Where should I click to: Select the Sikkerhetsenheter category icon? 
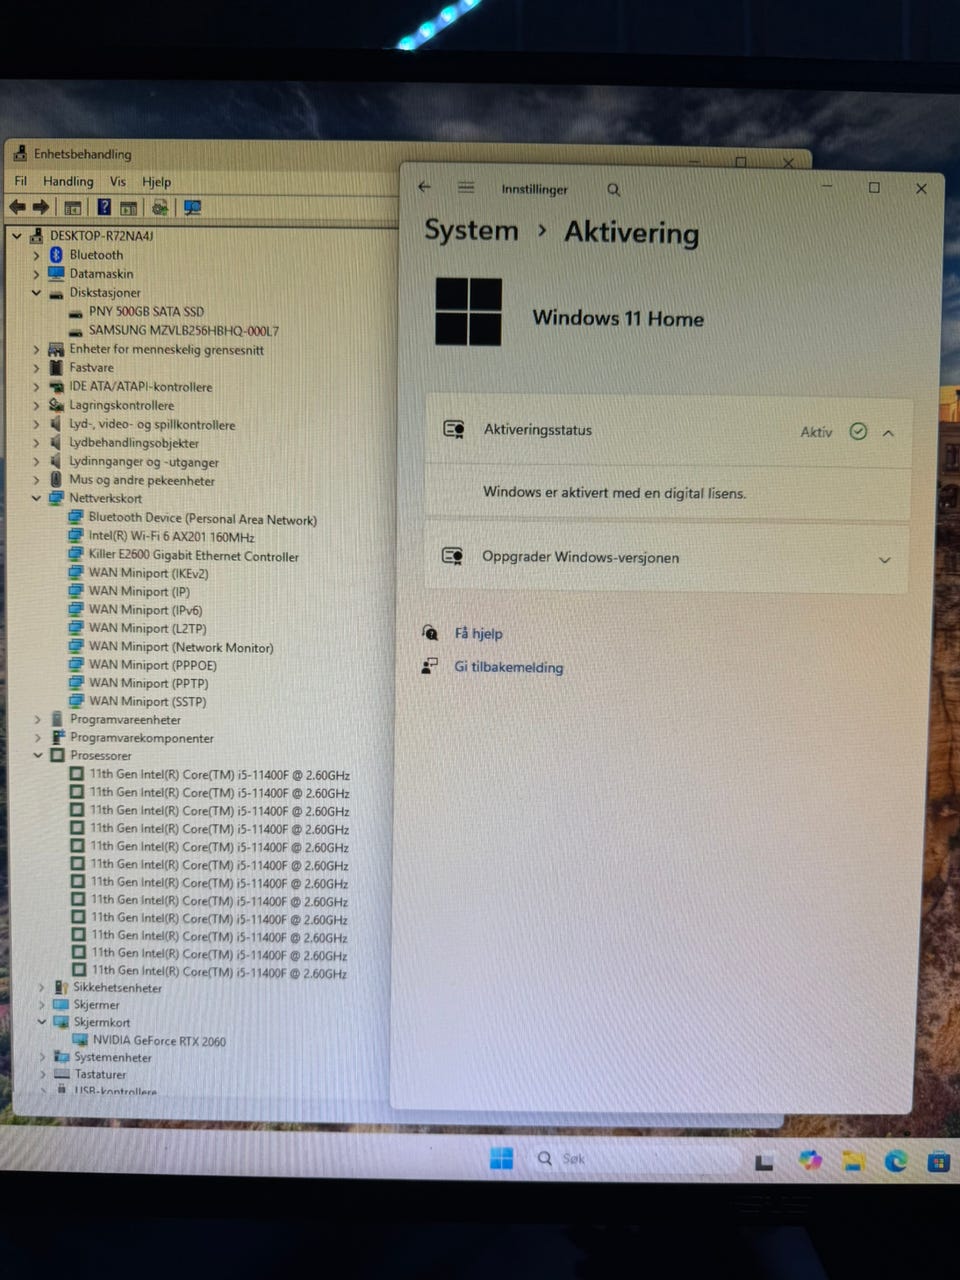61,987
